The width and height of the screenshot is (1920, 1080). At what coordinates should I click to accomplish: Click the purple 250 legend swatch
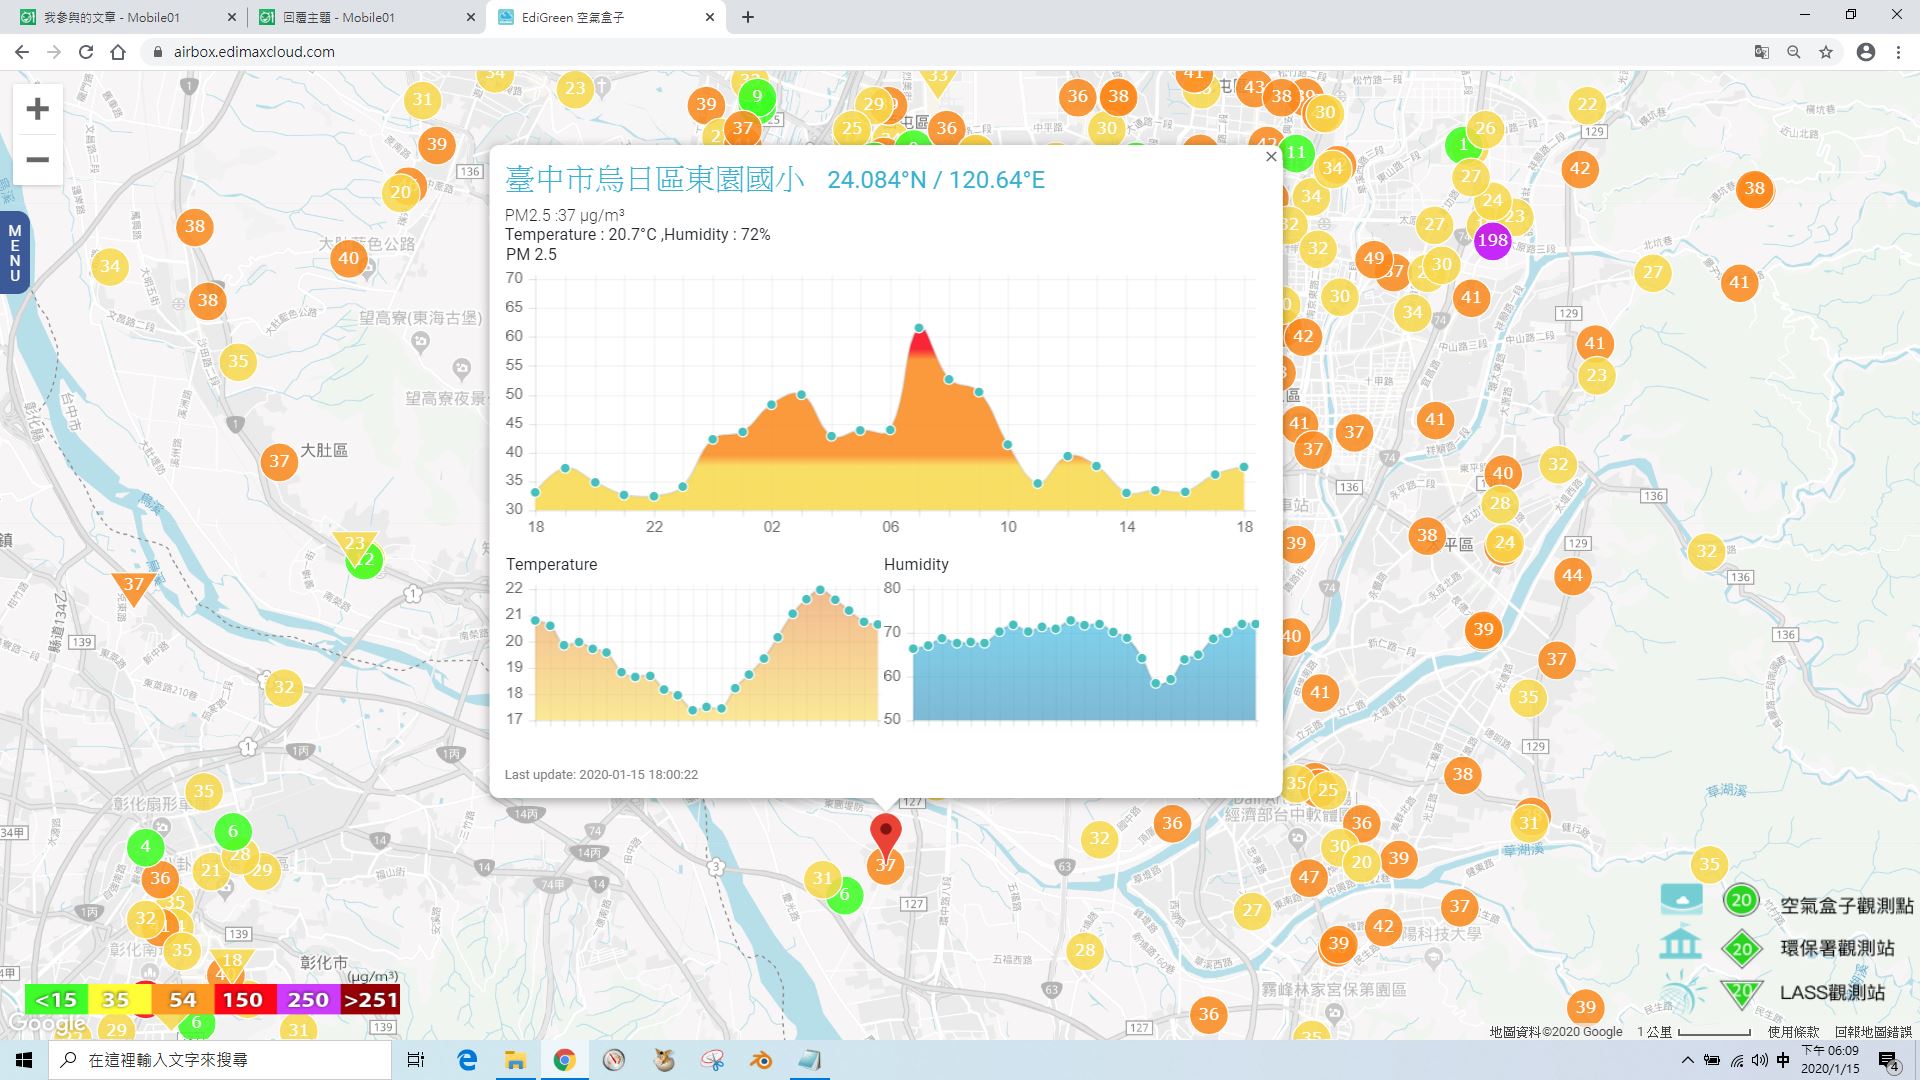308,999
